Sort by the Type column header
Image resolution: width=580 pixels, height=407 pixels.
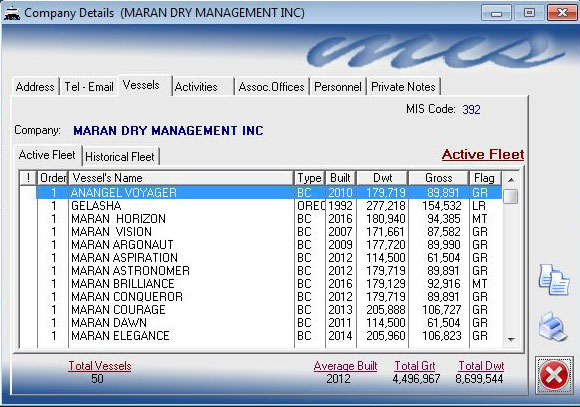coord(310,178)
